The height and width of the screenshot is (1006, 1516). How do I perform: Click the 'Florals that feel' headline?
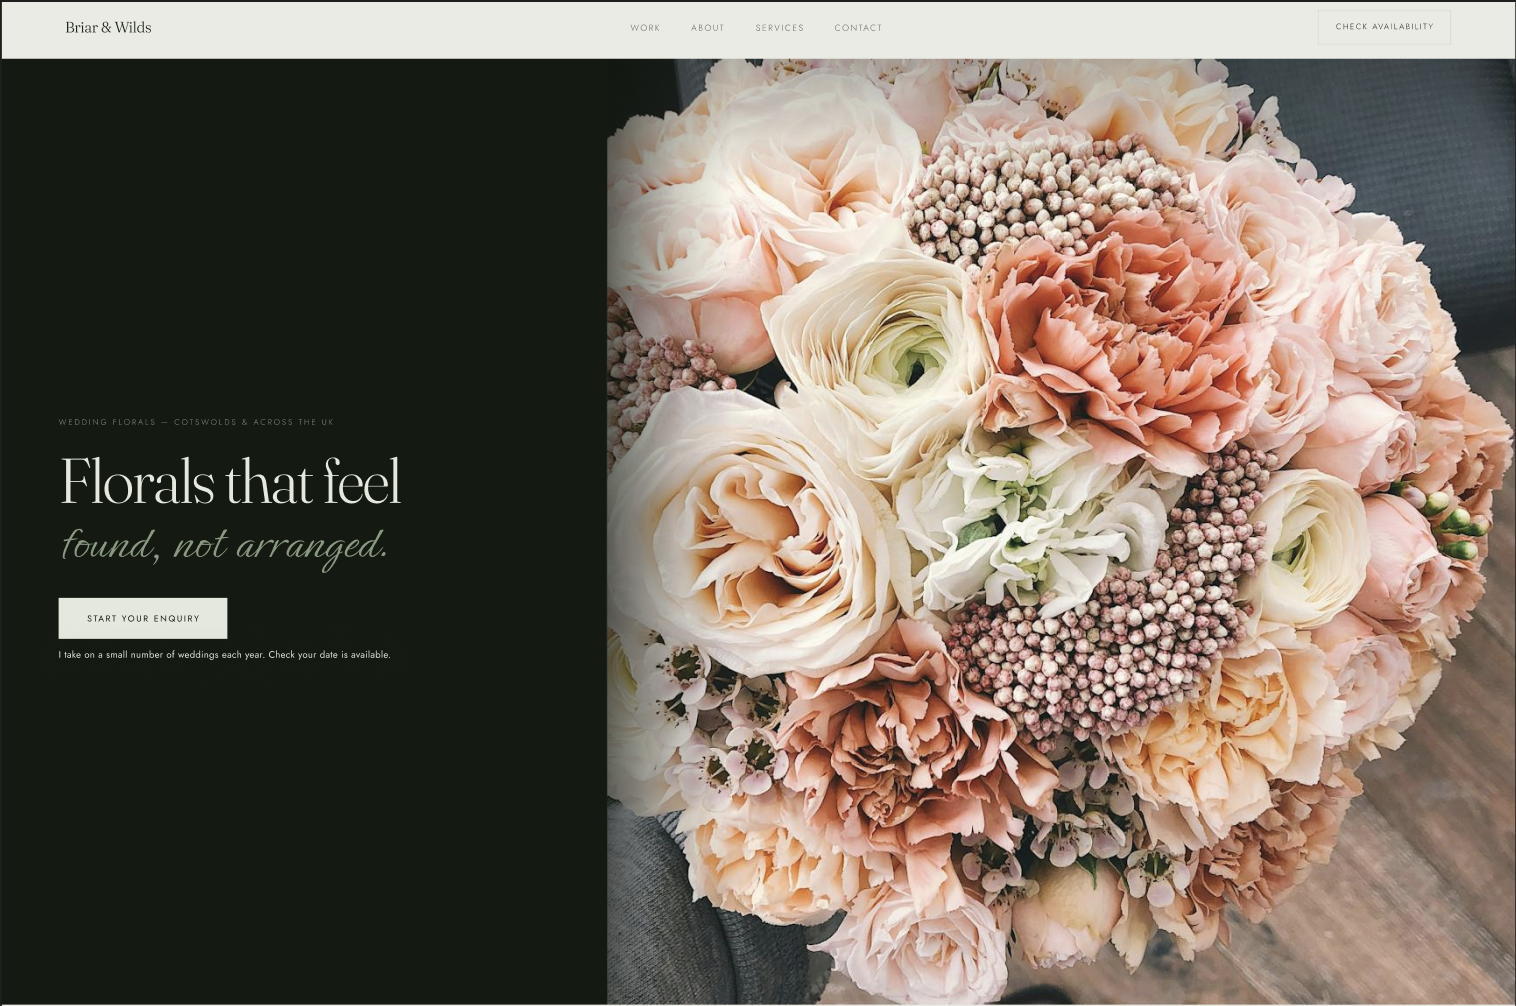coord(230,482)
